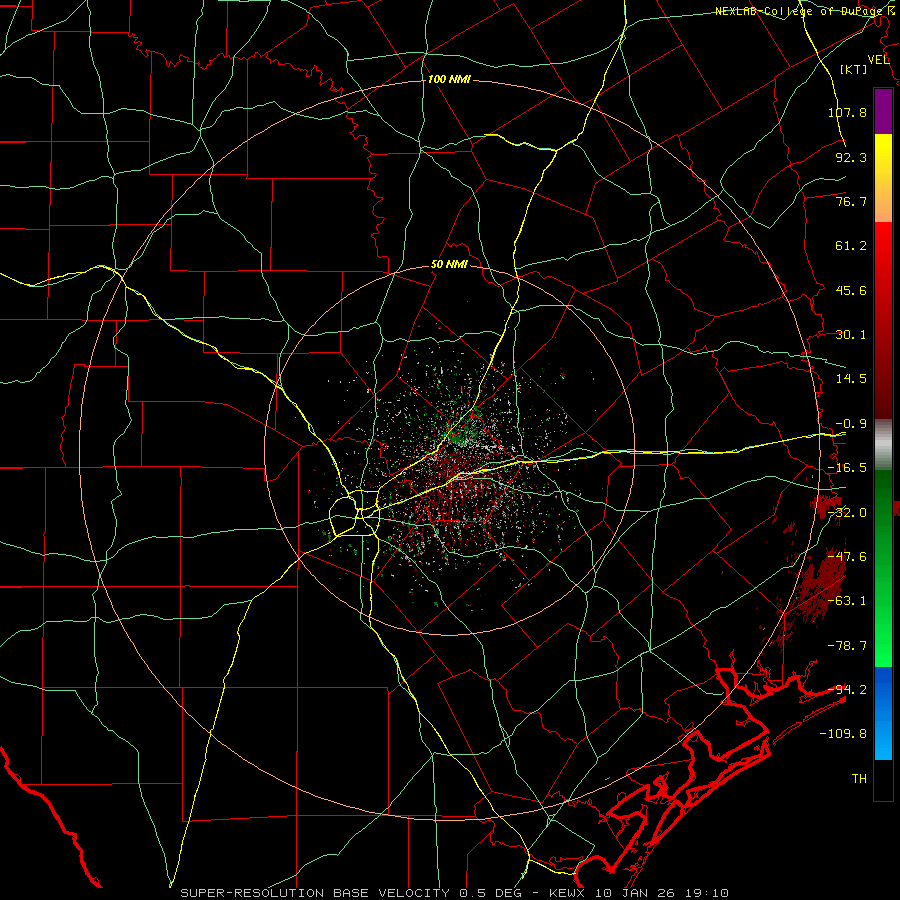Click the [KT] units label
The width and height of the screenshot is (900, 900).
854,69
